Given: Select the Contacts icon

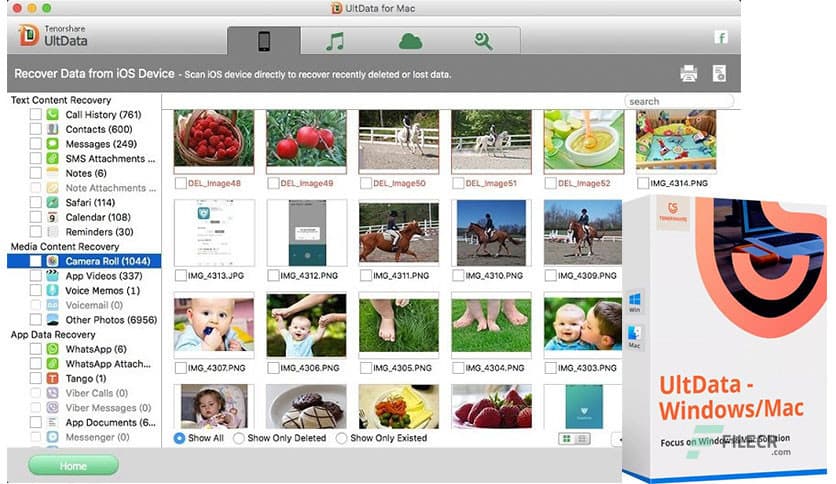Looking at the screenshot, I should [x=52, y=129].
